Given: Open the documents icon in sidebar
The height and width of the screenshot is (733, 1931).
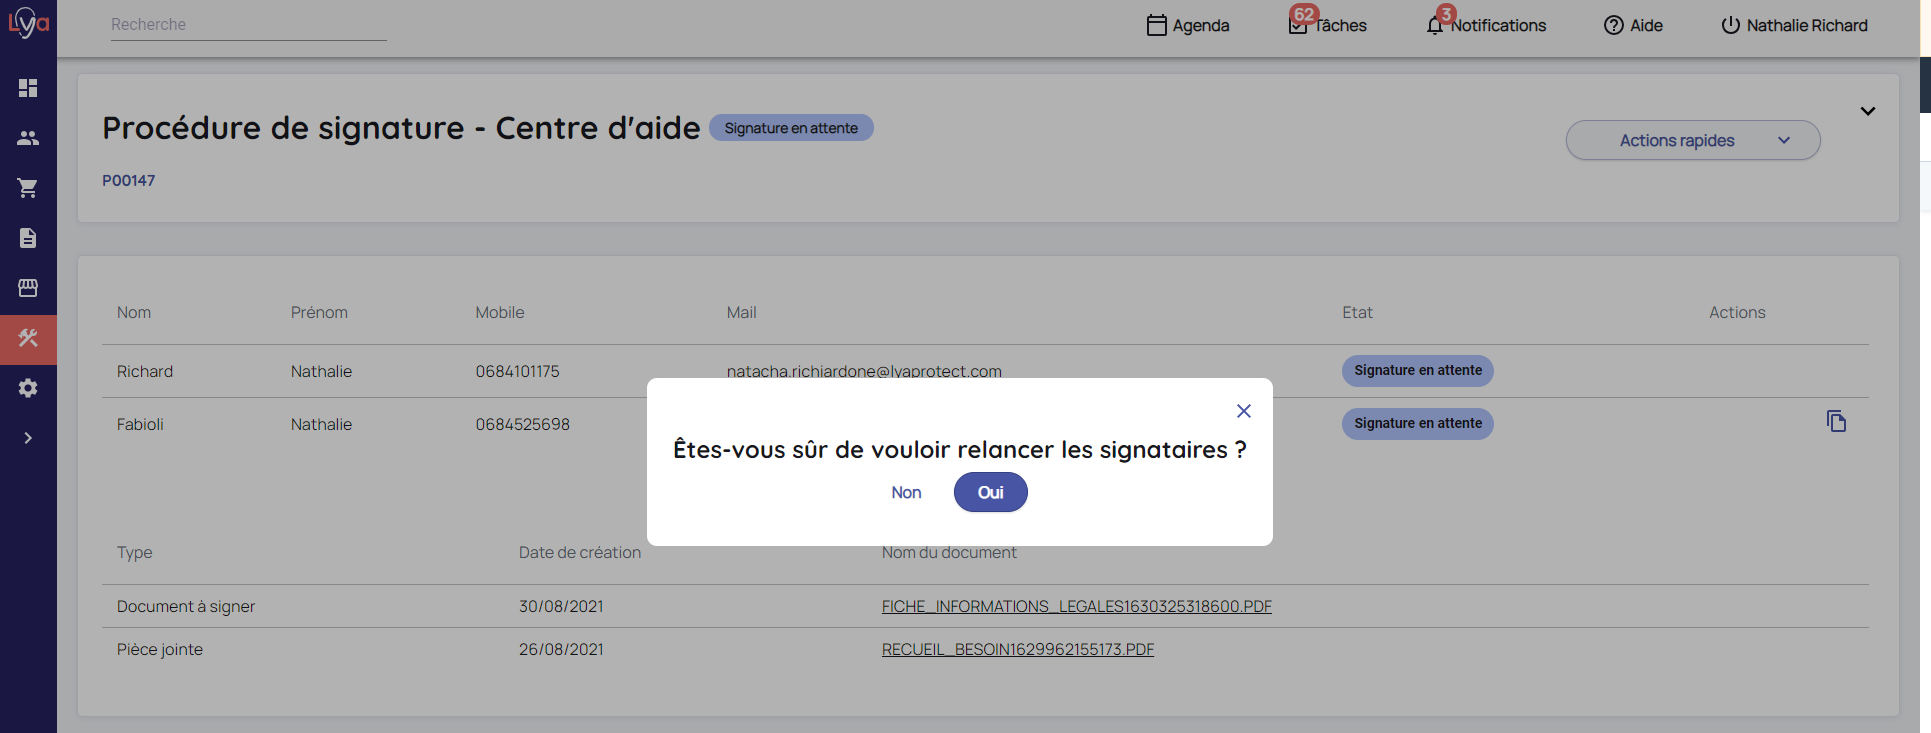Looking at the screenshot, I should coord(28,238).
